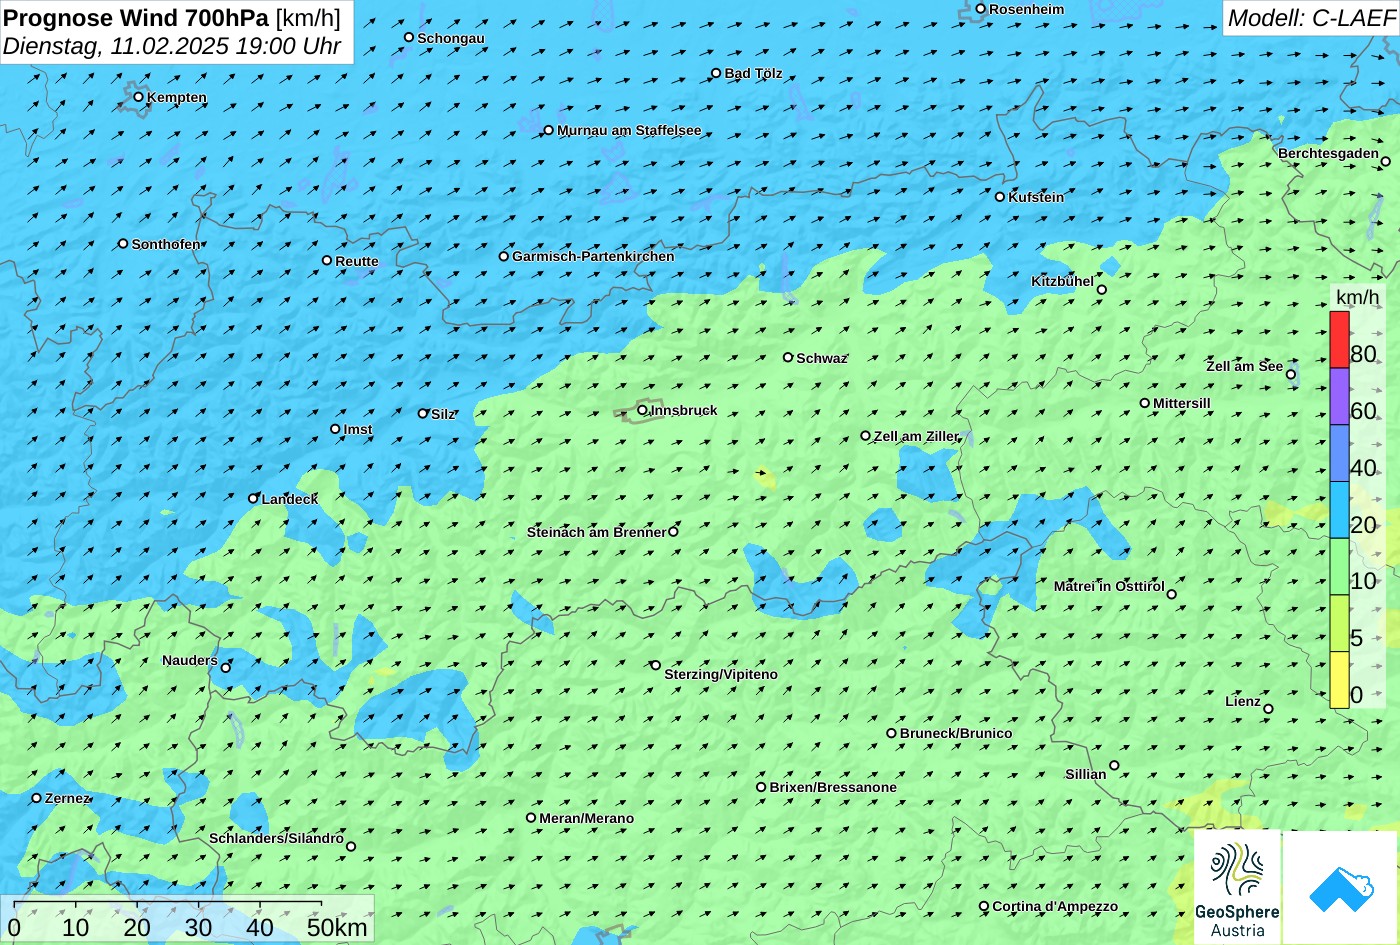Click the Zernez label
The width and height of the screenshot is (1400, 945).
[67, 798]
